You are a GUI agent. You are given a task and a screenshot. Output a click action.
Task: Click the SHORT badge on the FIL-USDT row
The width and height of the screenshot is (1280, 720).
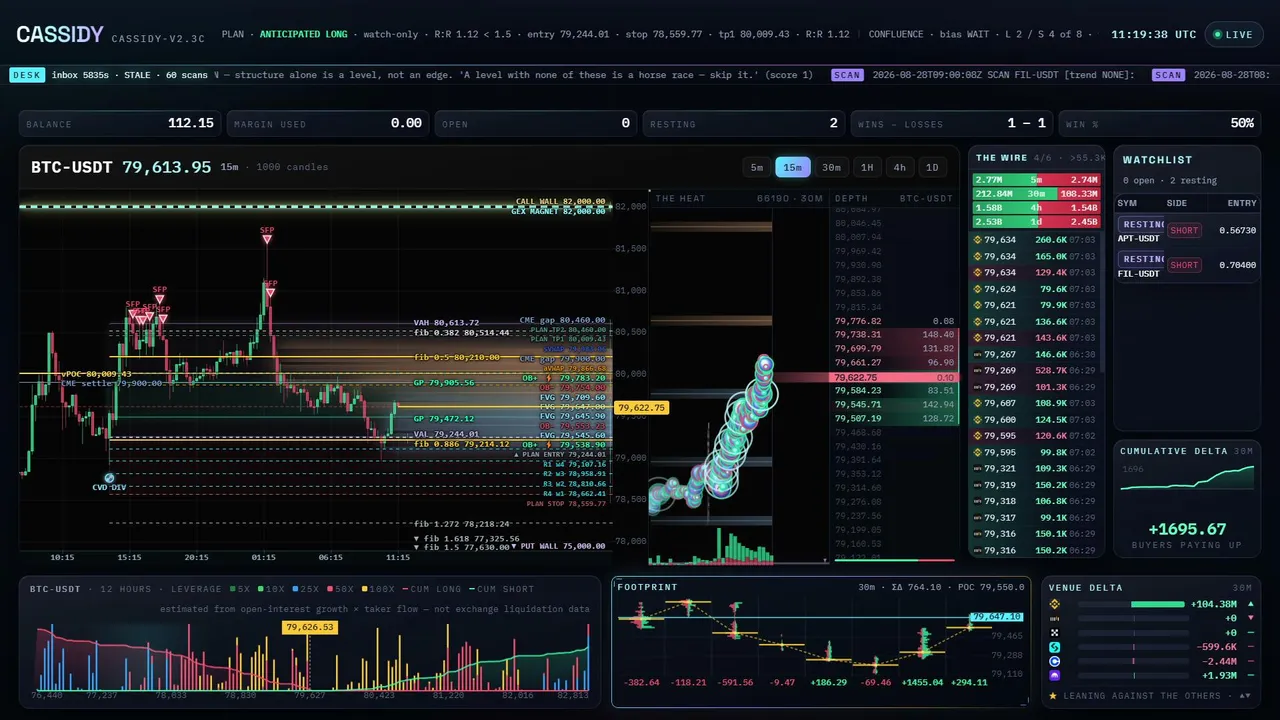click(x=1184, y=265)
